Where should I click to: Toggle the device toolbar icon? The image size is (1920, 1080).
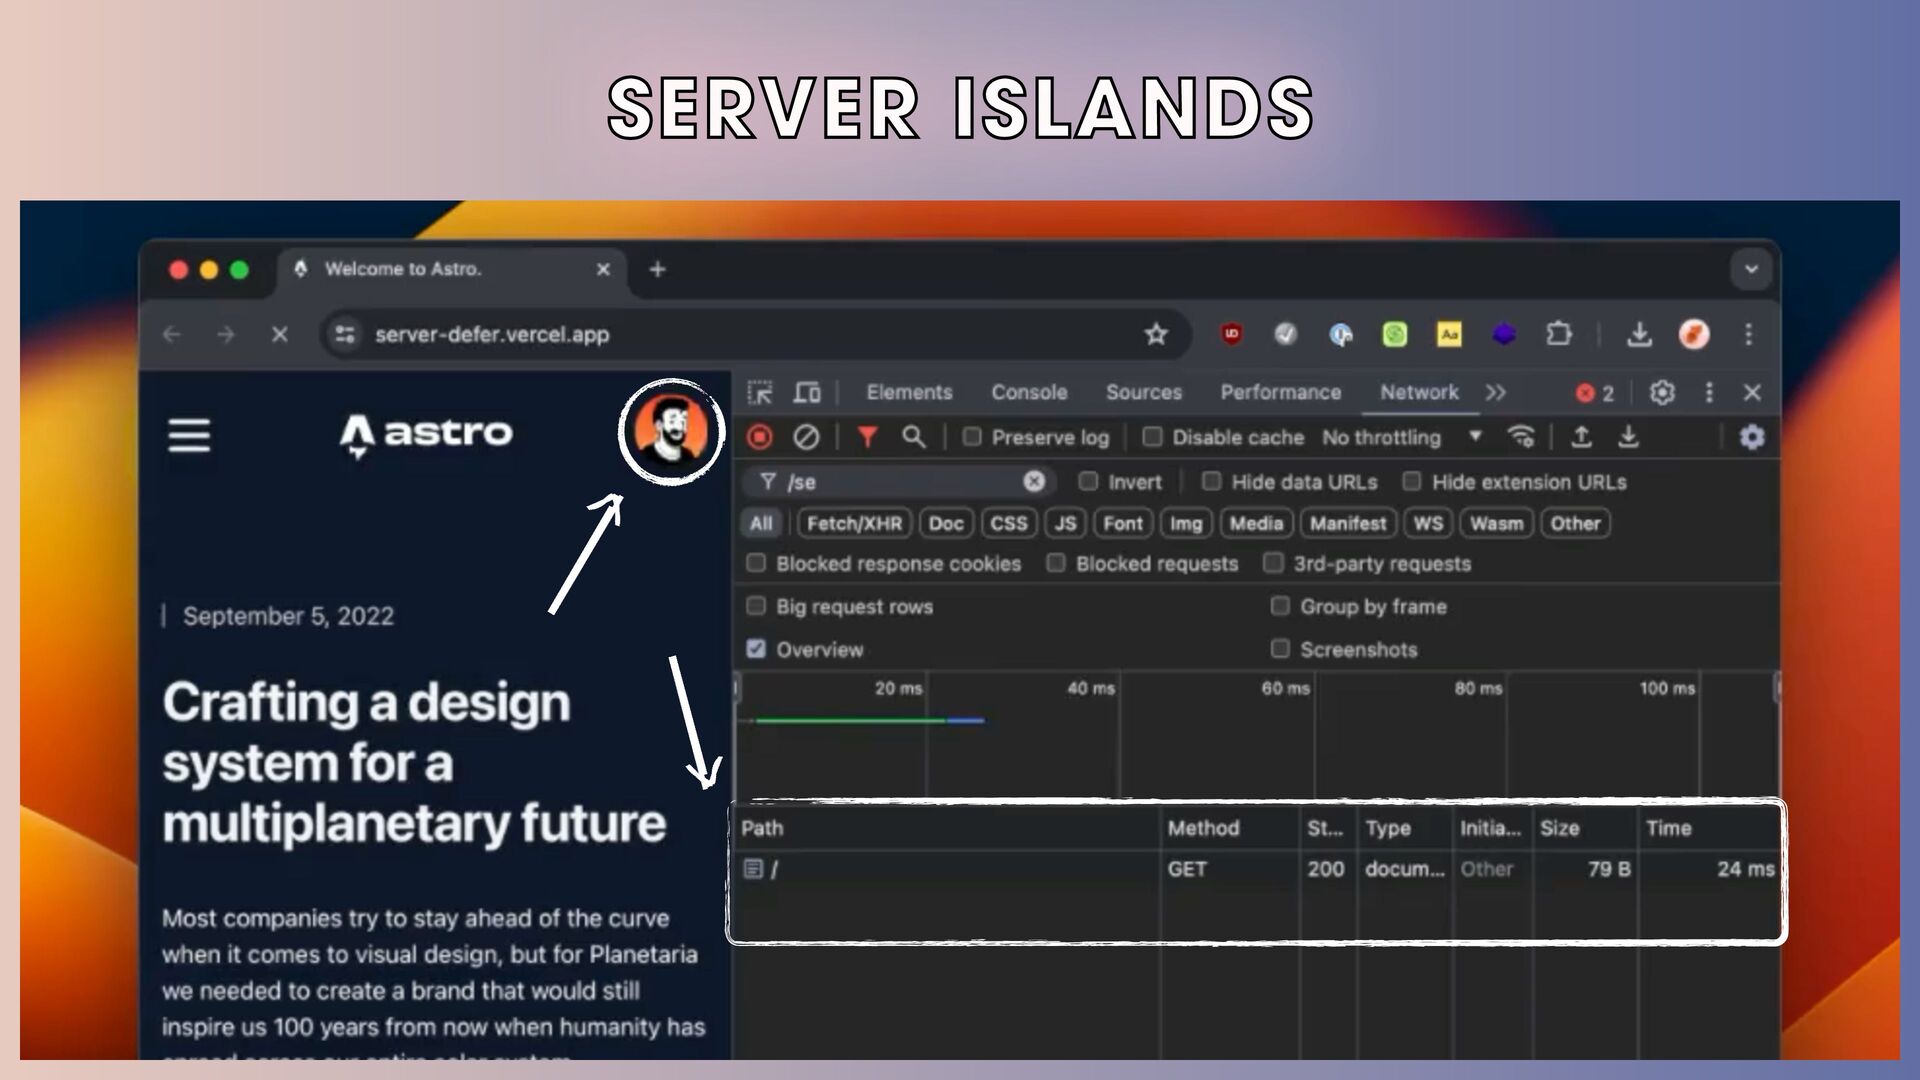[x=807, y=392]
